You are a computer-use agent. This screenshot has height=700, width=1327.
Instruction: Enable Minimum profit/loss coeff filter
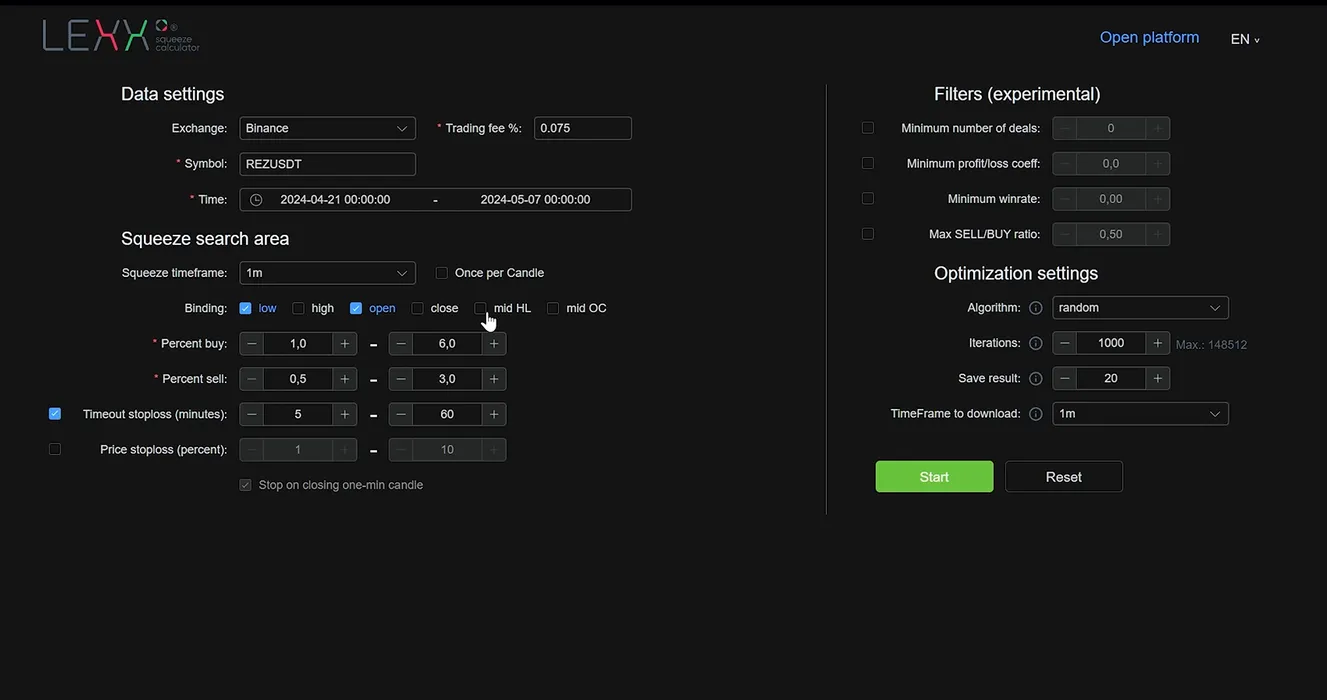868,163
